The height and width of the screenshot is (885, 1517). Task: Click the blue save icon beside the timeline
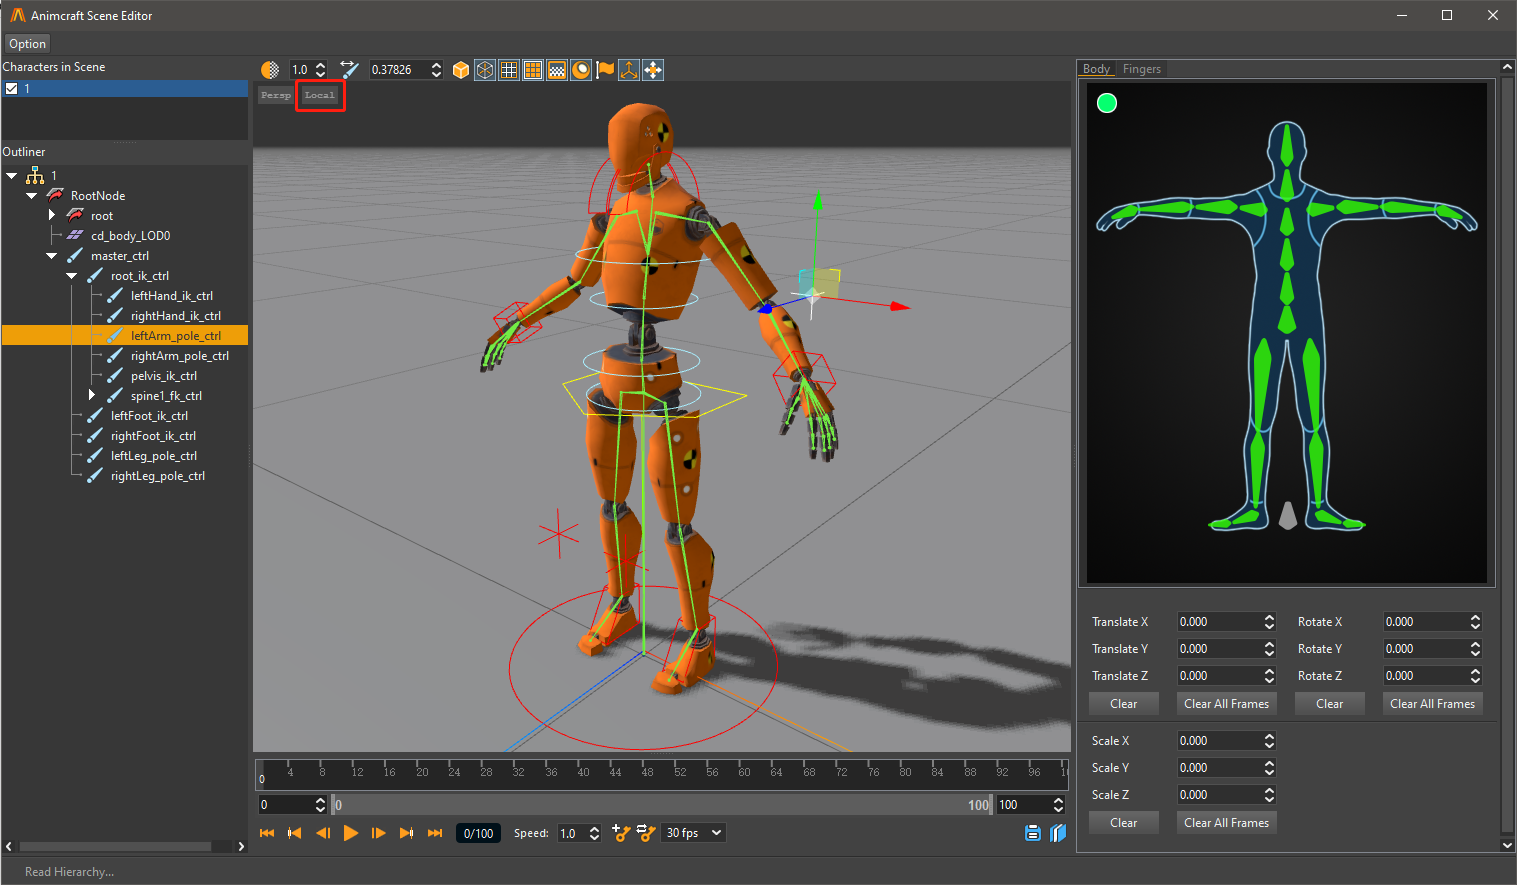(x=1033, y=833)
